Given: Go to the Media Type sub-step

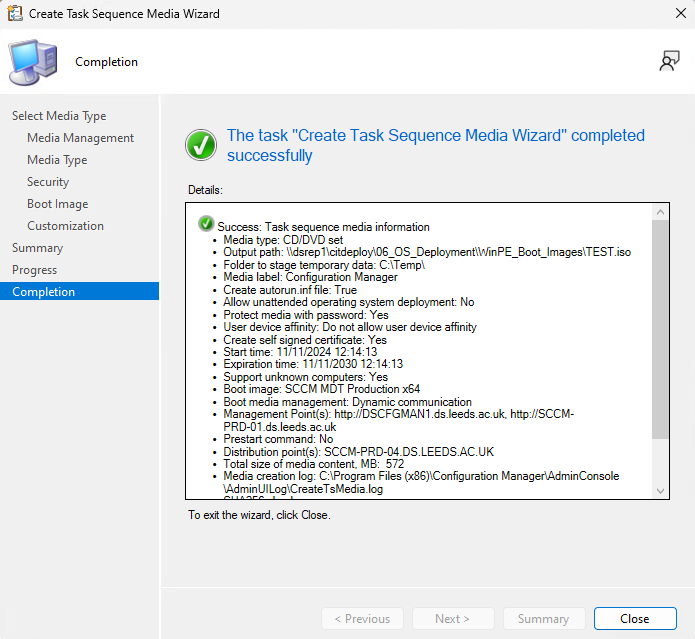Looking at the screenshot, I should tap(57, 160).
